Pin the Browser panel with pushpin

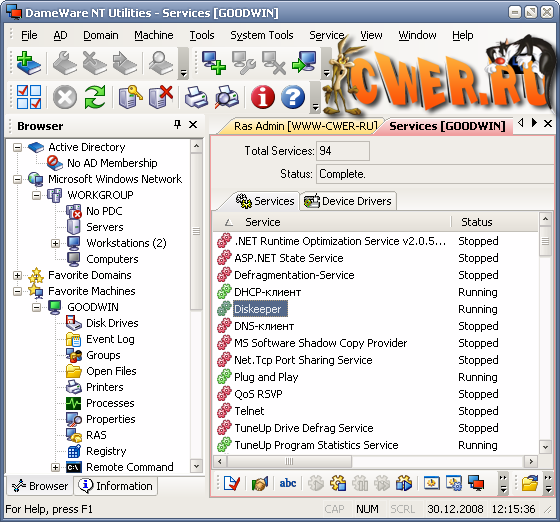point(177,125)
